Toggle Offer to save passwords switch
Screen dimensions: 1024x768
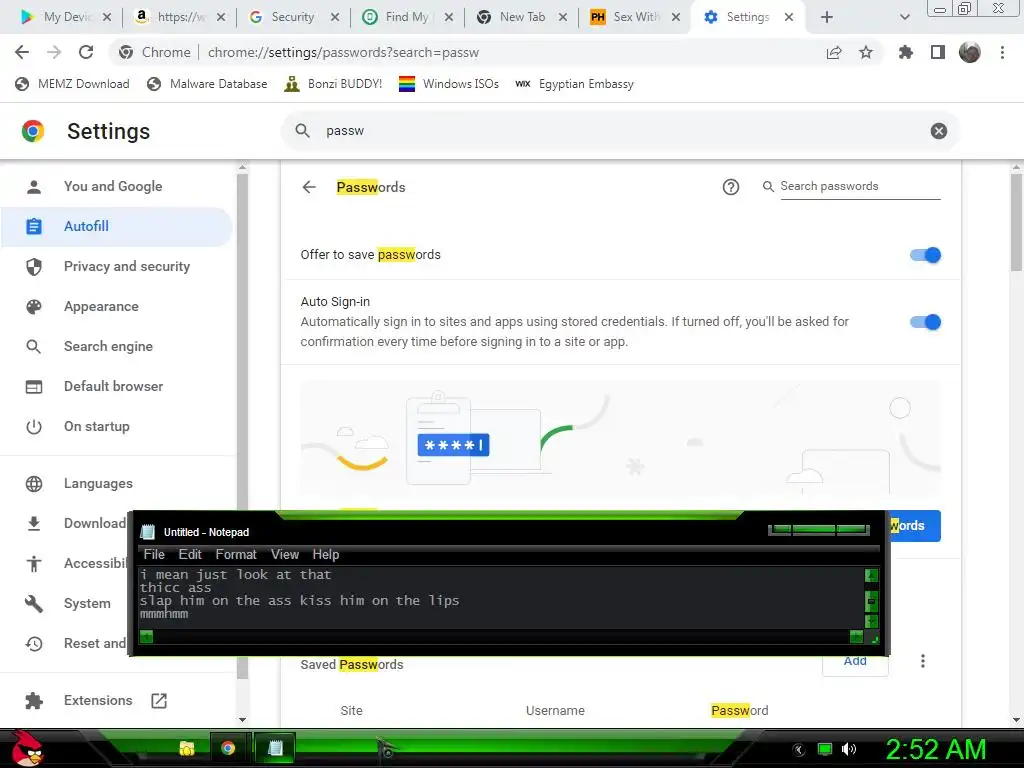(x=925, y=255)
